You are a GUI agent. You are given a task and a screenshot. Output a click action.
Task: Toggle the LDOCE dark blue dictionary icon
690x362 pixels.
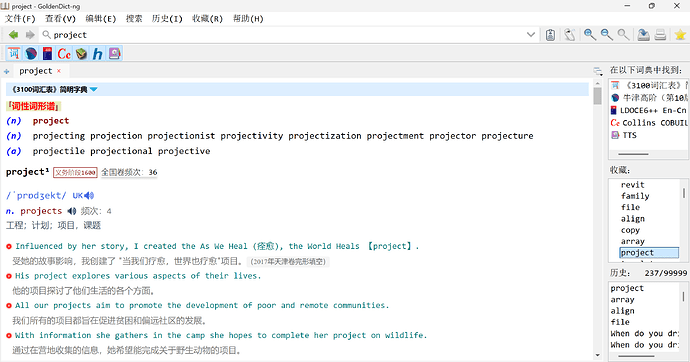pos(48,54)
